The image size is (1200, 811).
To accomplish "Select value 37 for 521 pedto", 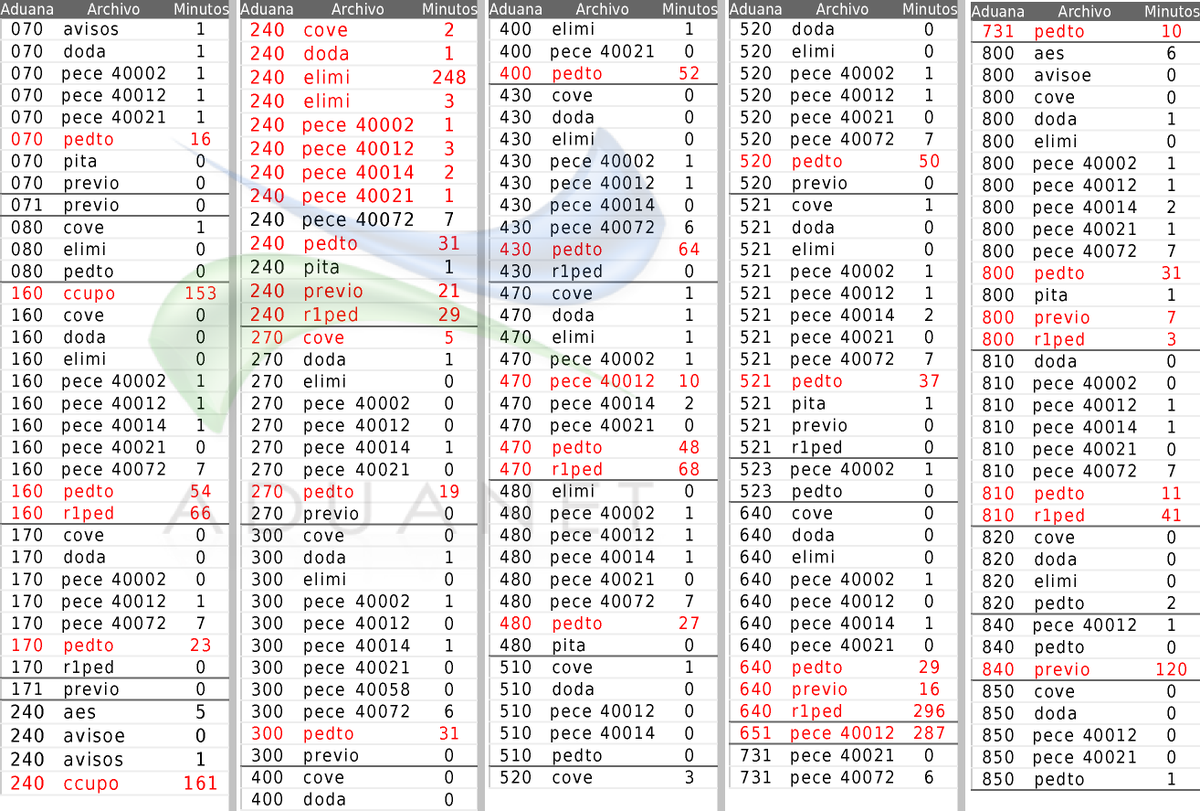I will pos(929,381).
